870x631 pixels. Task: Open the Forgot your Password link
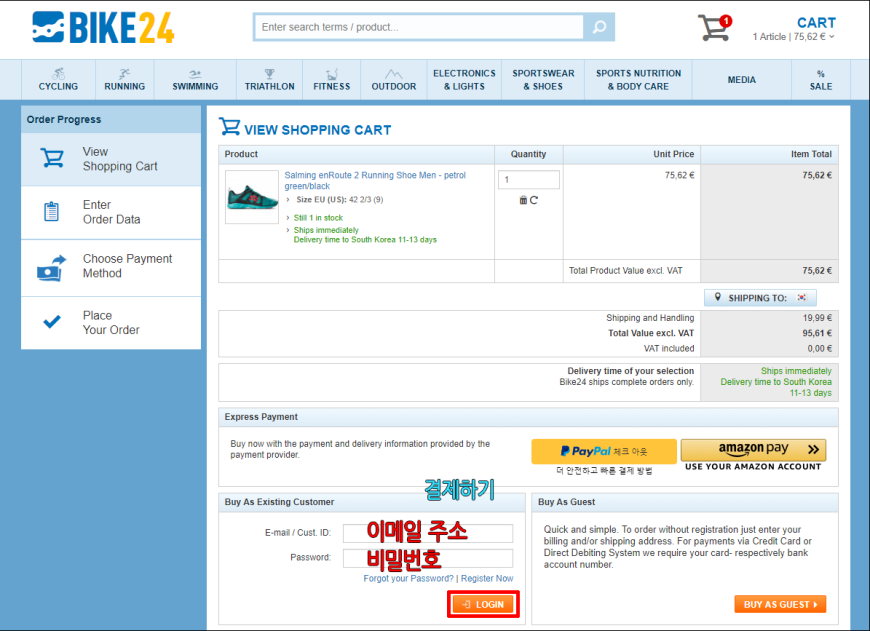[x=408, y=578]
